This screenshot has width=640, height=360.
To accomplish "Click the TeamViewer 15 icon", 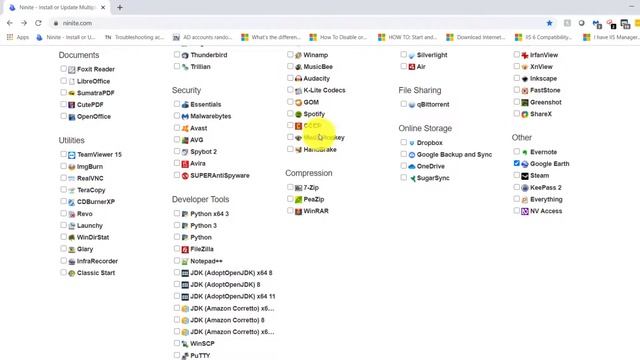I will (72, 155).
